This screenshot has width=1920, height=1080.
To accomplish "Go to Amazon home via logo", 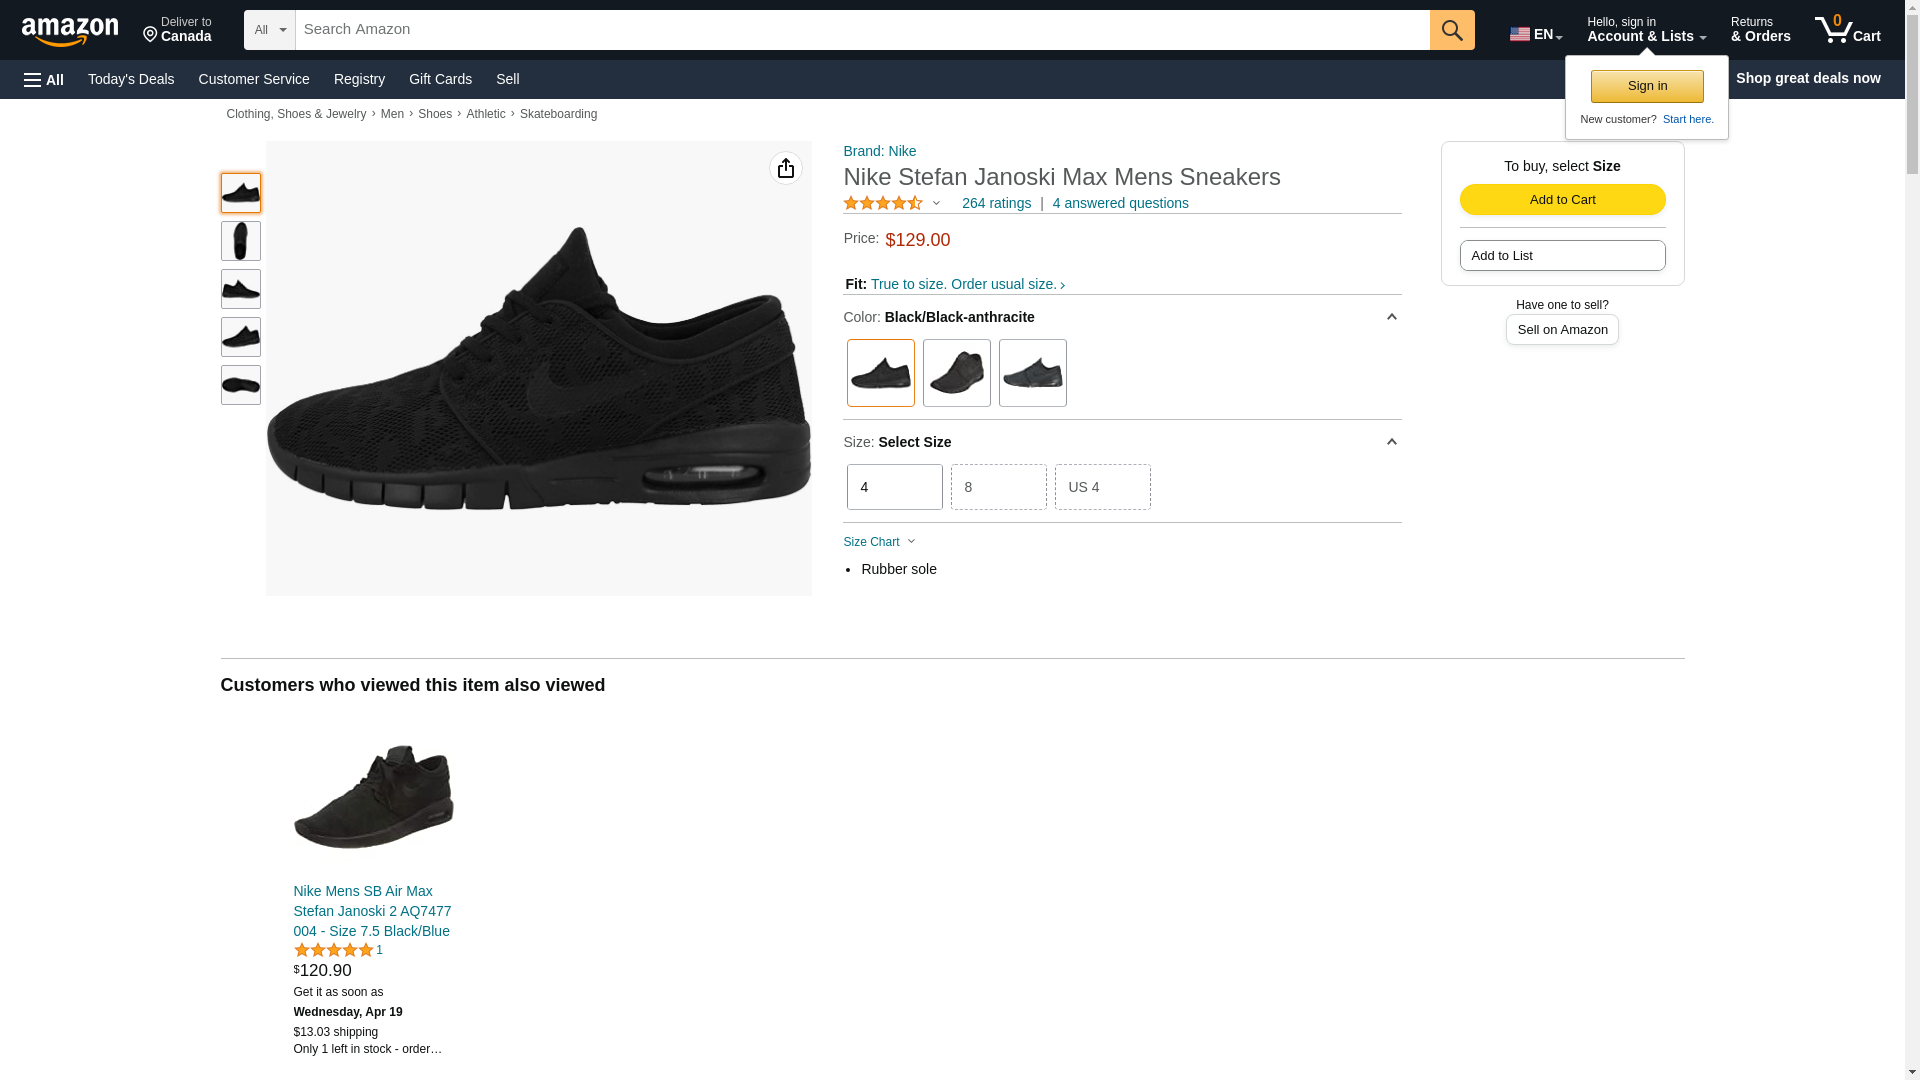I will (70, 31).
